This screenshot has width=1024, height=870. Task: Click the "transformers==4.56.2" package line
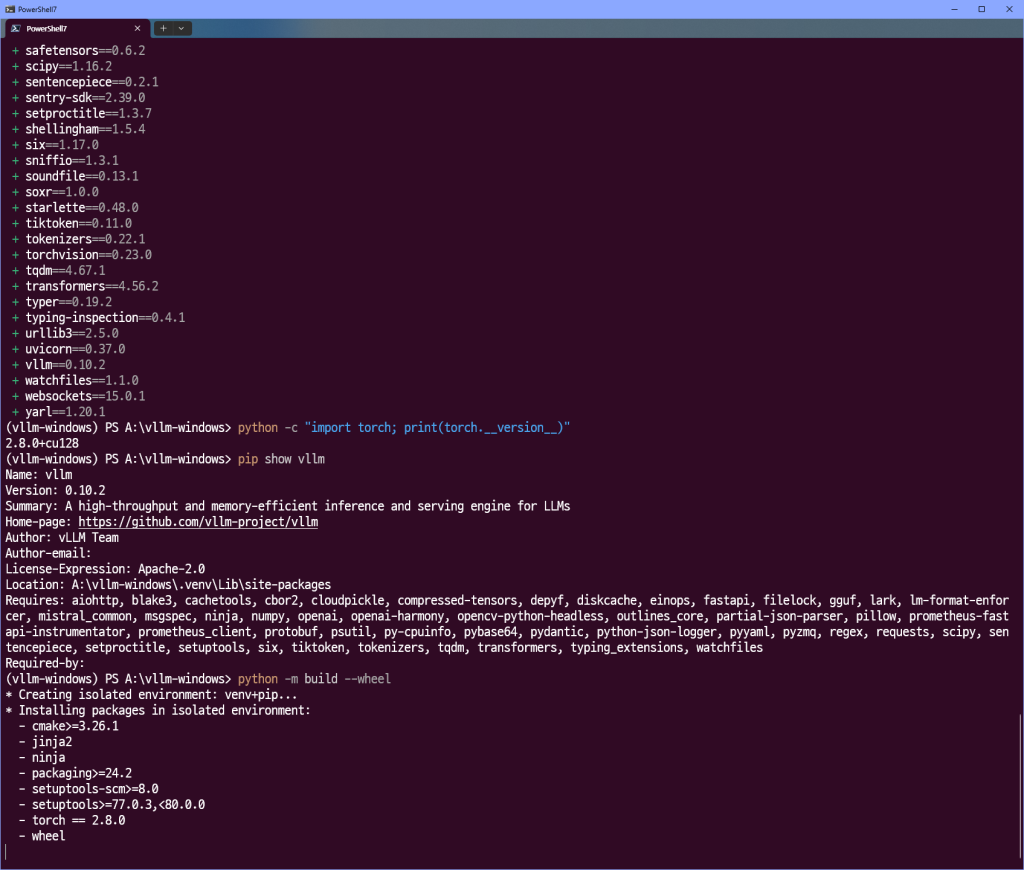(92, 286)
